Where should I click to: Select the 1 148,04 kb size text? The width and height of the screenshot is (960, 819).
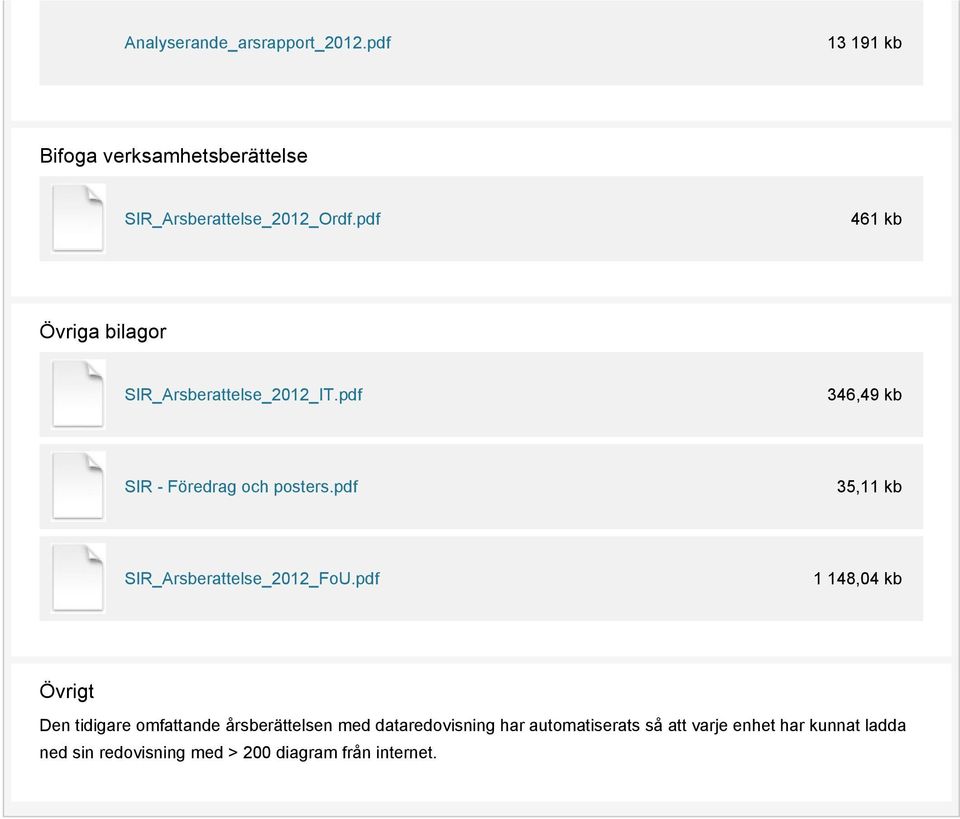tap(858, 578)
